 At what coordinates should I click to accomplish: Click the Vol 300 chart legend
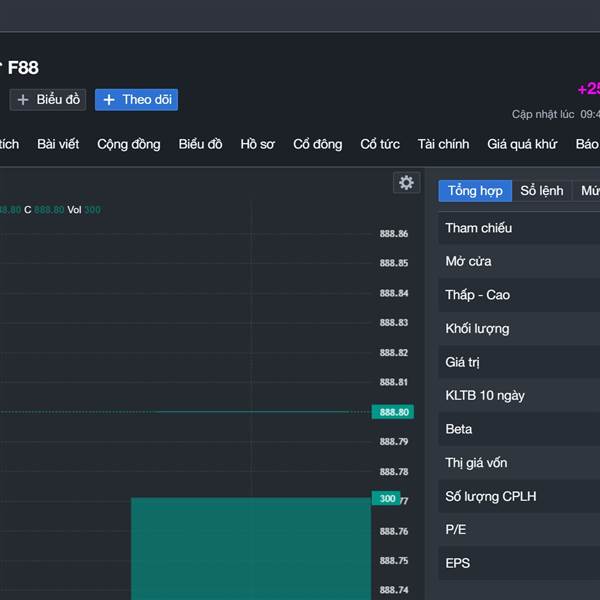pos(84,210)
